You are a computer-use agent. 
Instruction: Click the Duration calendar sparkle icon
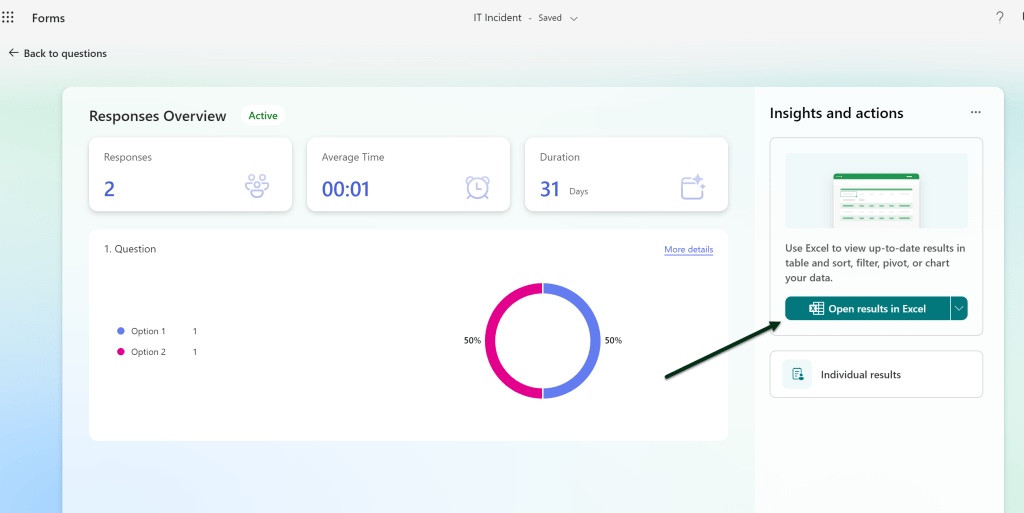pos(693,187)
